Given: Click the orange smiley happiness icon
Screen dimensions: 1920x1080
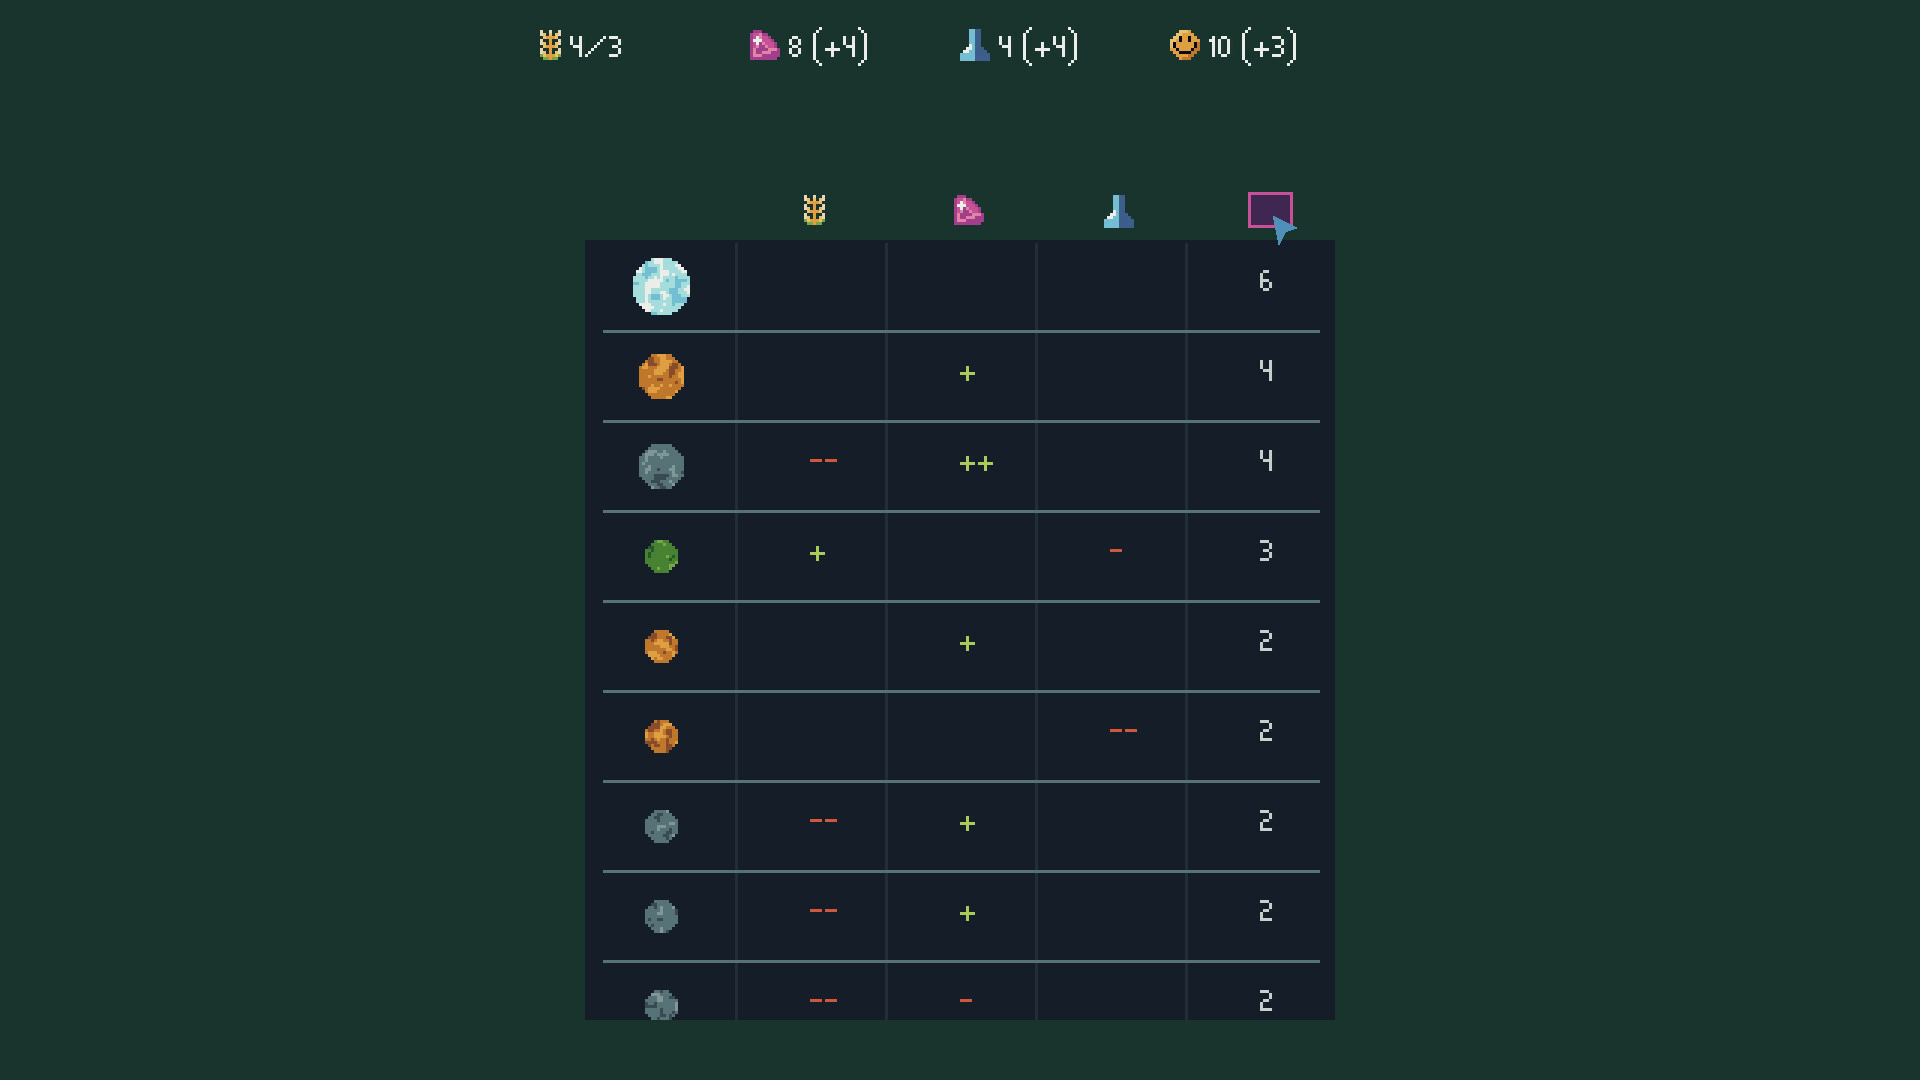Looking at the screenshot, I should tap(1184, 46).
